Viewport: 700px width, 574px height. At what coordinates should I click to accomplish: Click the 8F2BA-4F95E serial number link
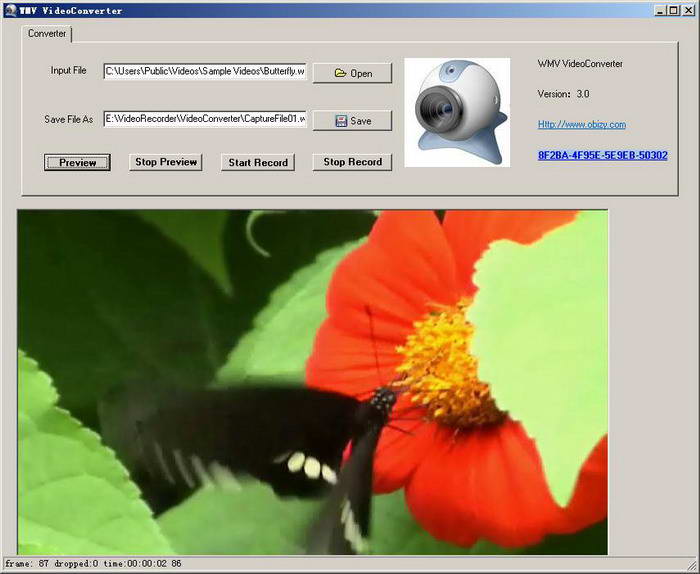pyautogui.click(x=603, y=155)
